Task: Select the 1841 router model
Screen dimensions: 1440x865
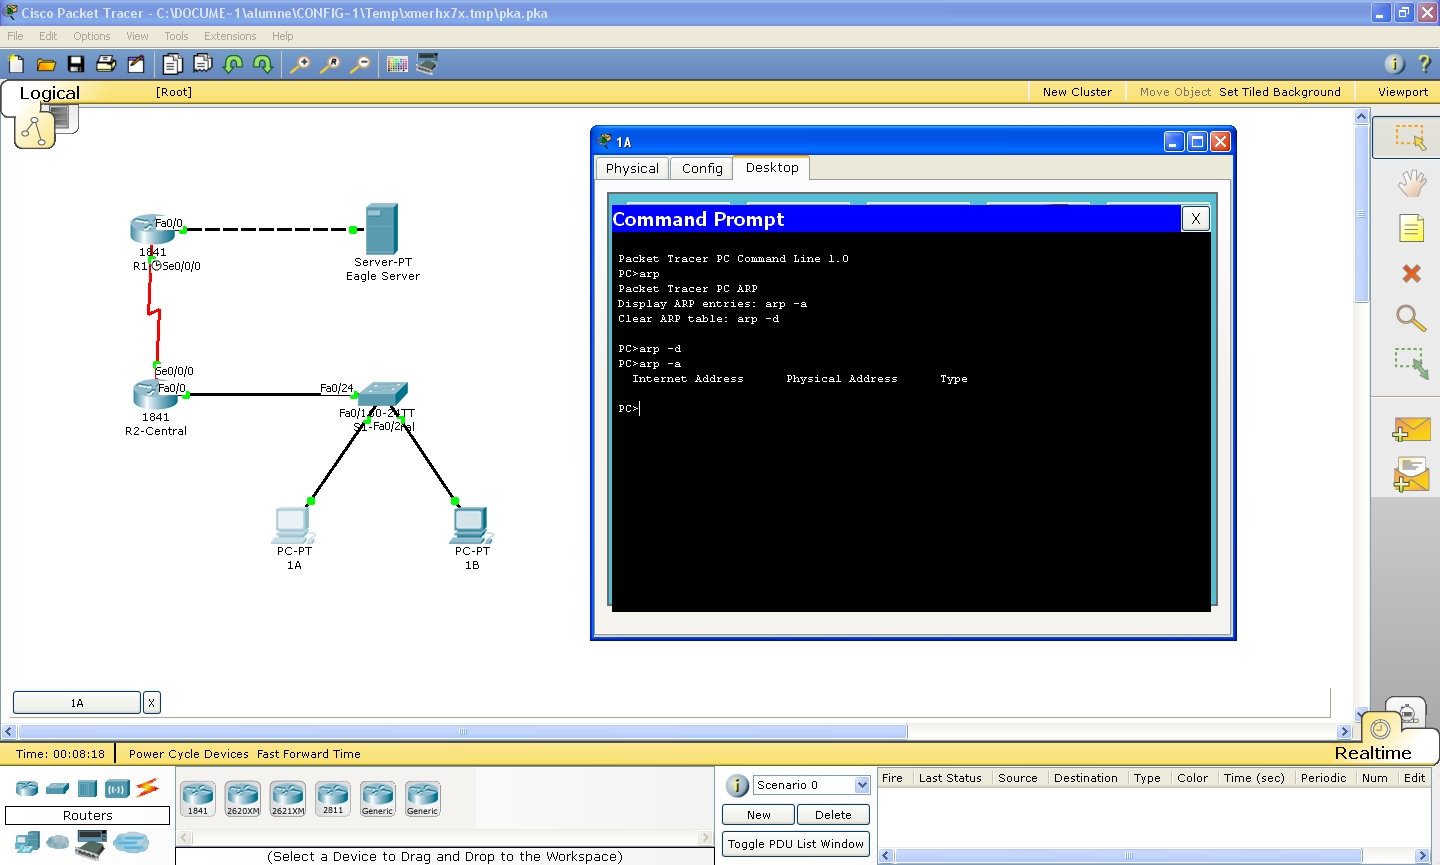Action: coord(197,798)
